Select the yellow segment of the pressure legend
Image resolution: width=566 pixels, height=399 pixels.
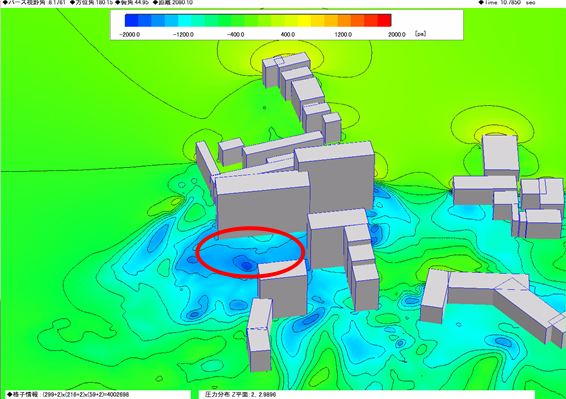point(304,20)
